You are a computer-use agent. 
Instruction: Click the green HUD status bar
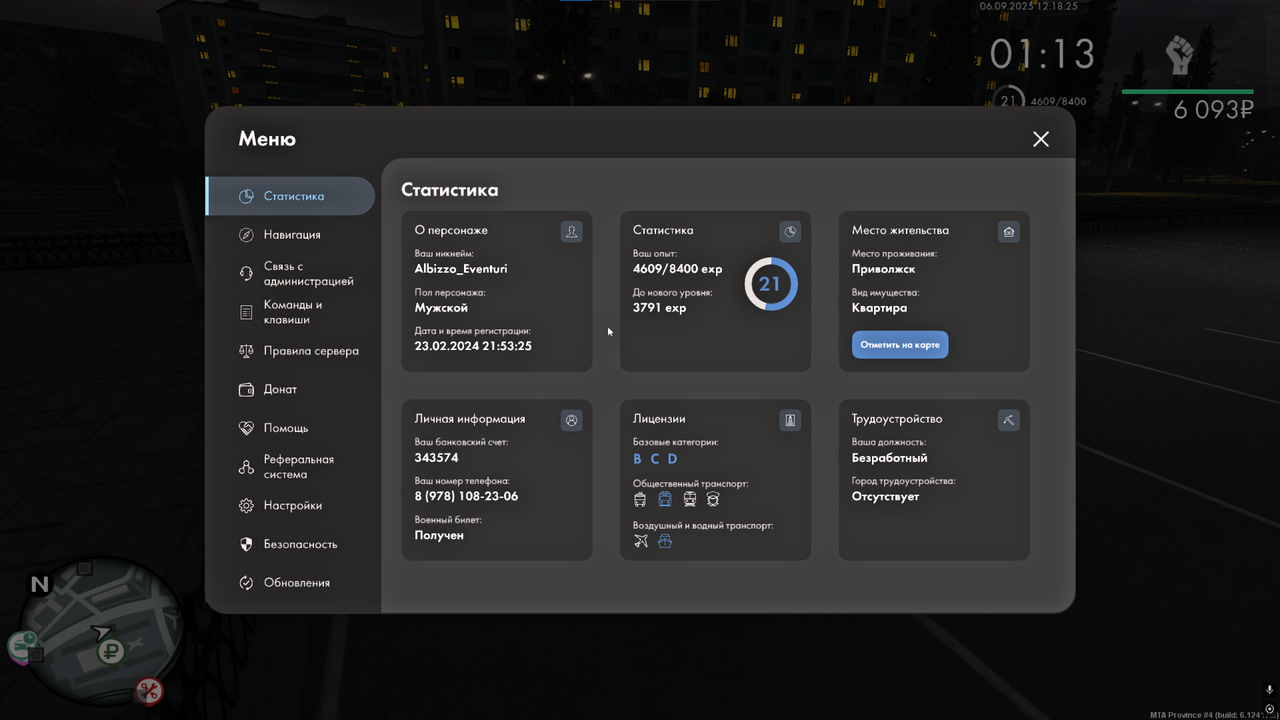point(1187,91)
